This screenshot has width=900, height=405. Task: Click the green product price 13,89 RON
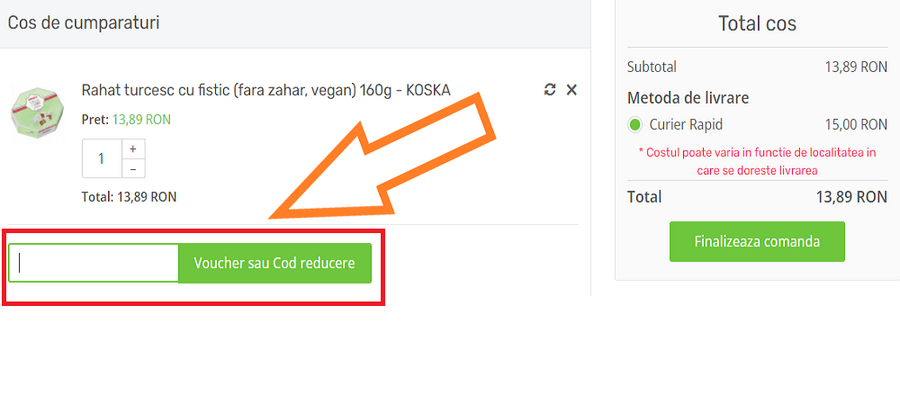pos(141,119)
